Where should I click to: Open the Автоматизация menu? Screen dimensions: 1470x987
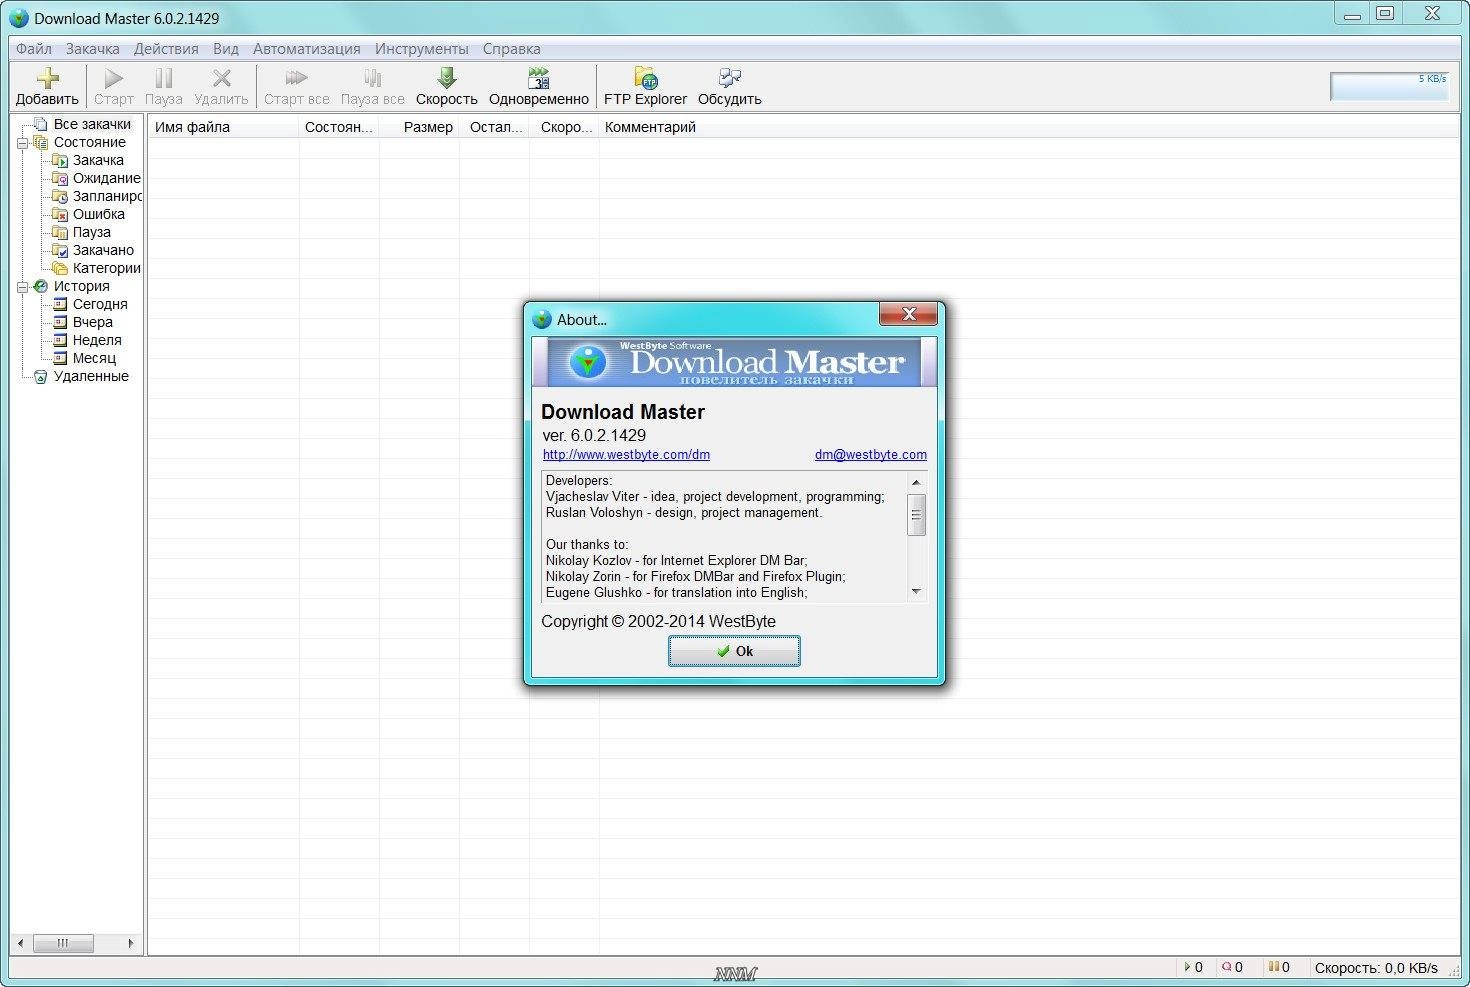tap(307, 48)
